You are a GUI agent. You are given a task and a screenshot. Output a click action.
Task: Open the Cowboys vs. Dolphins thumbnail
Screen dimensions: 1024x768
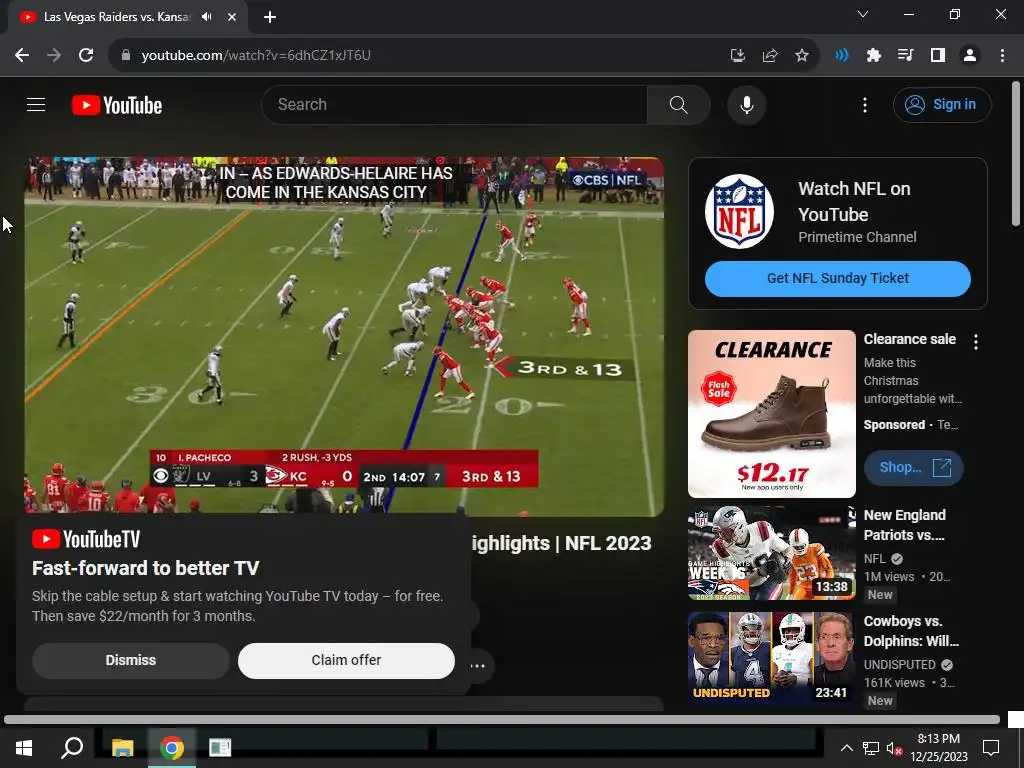771,659
